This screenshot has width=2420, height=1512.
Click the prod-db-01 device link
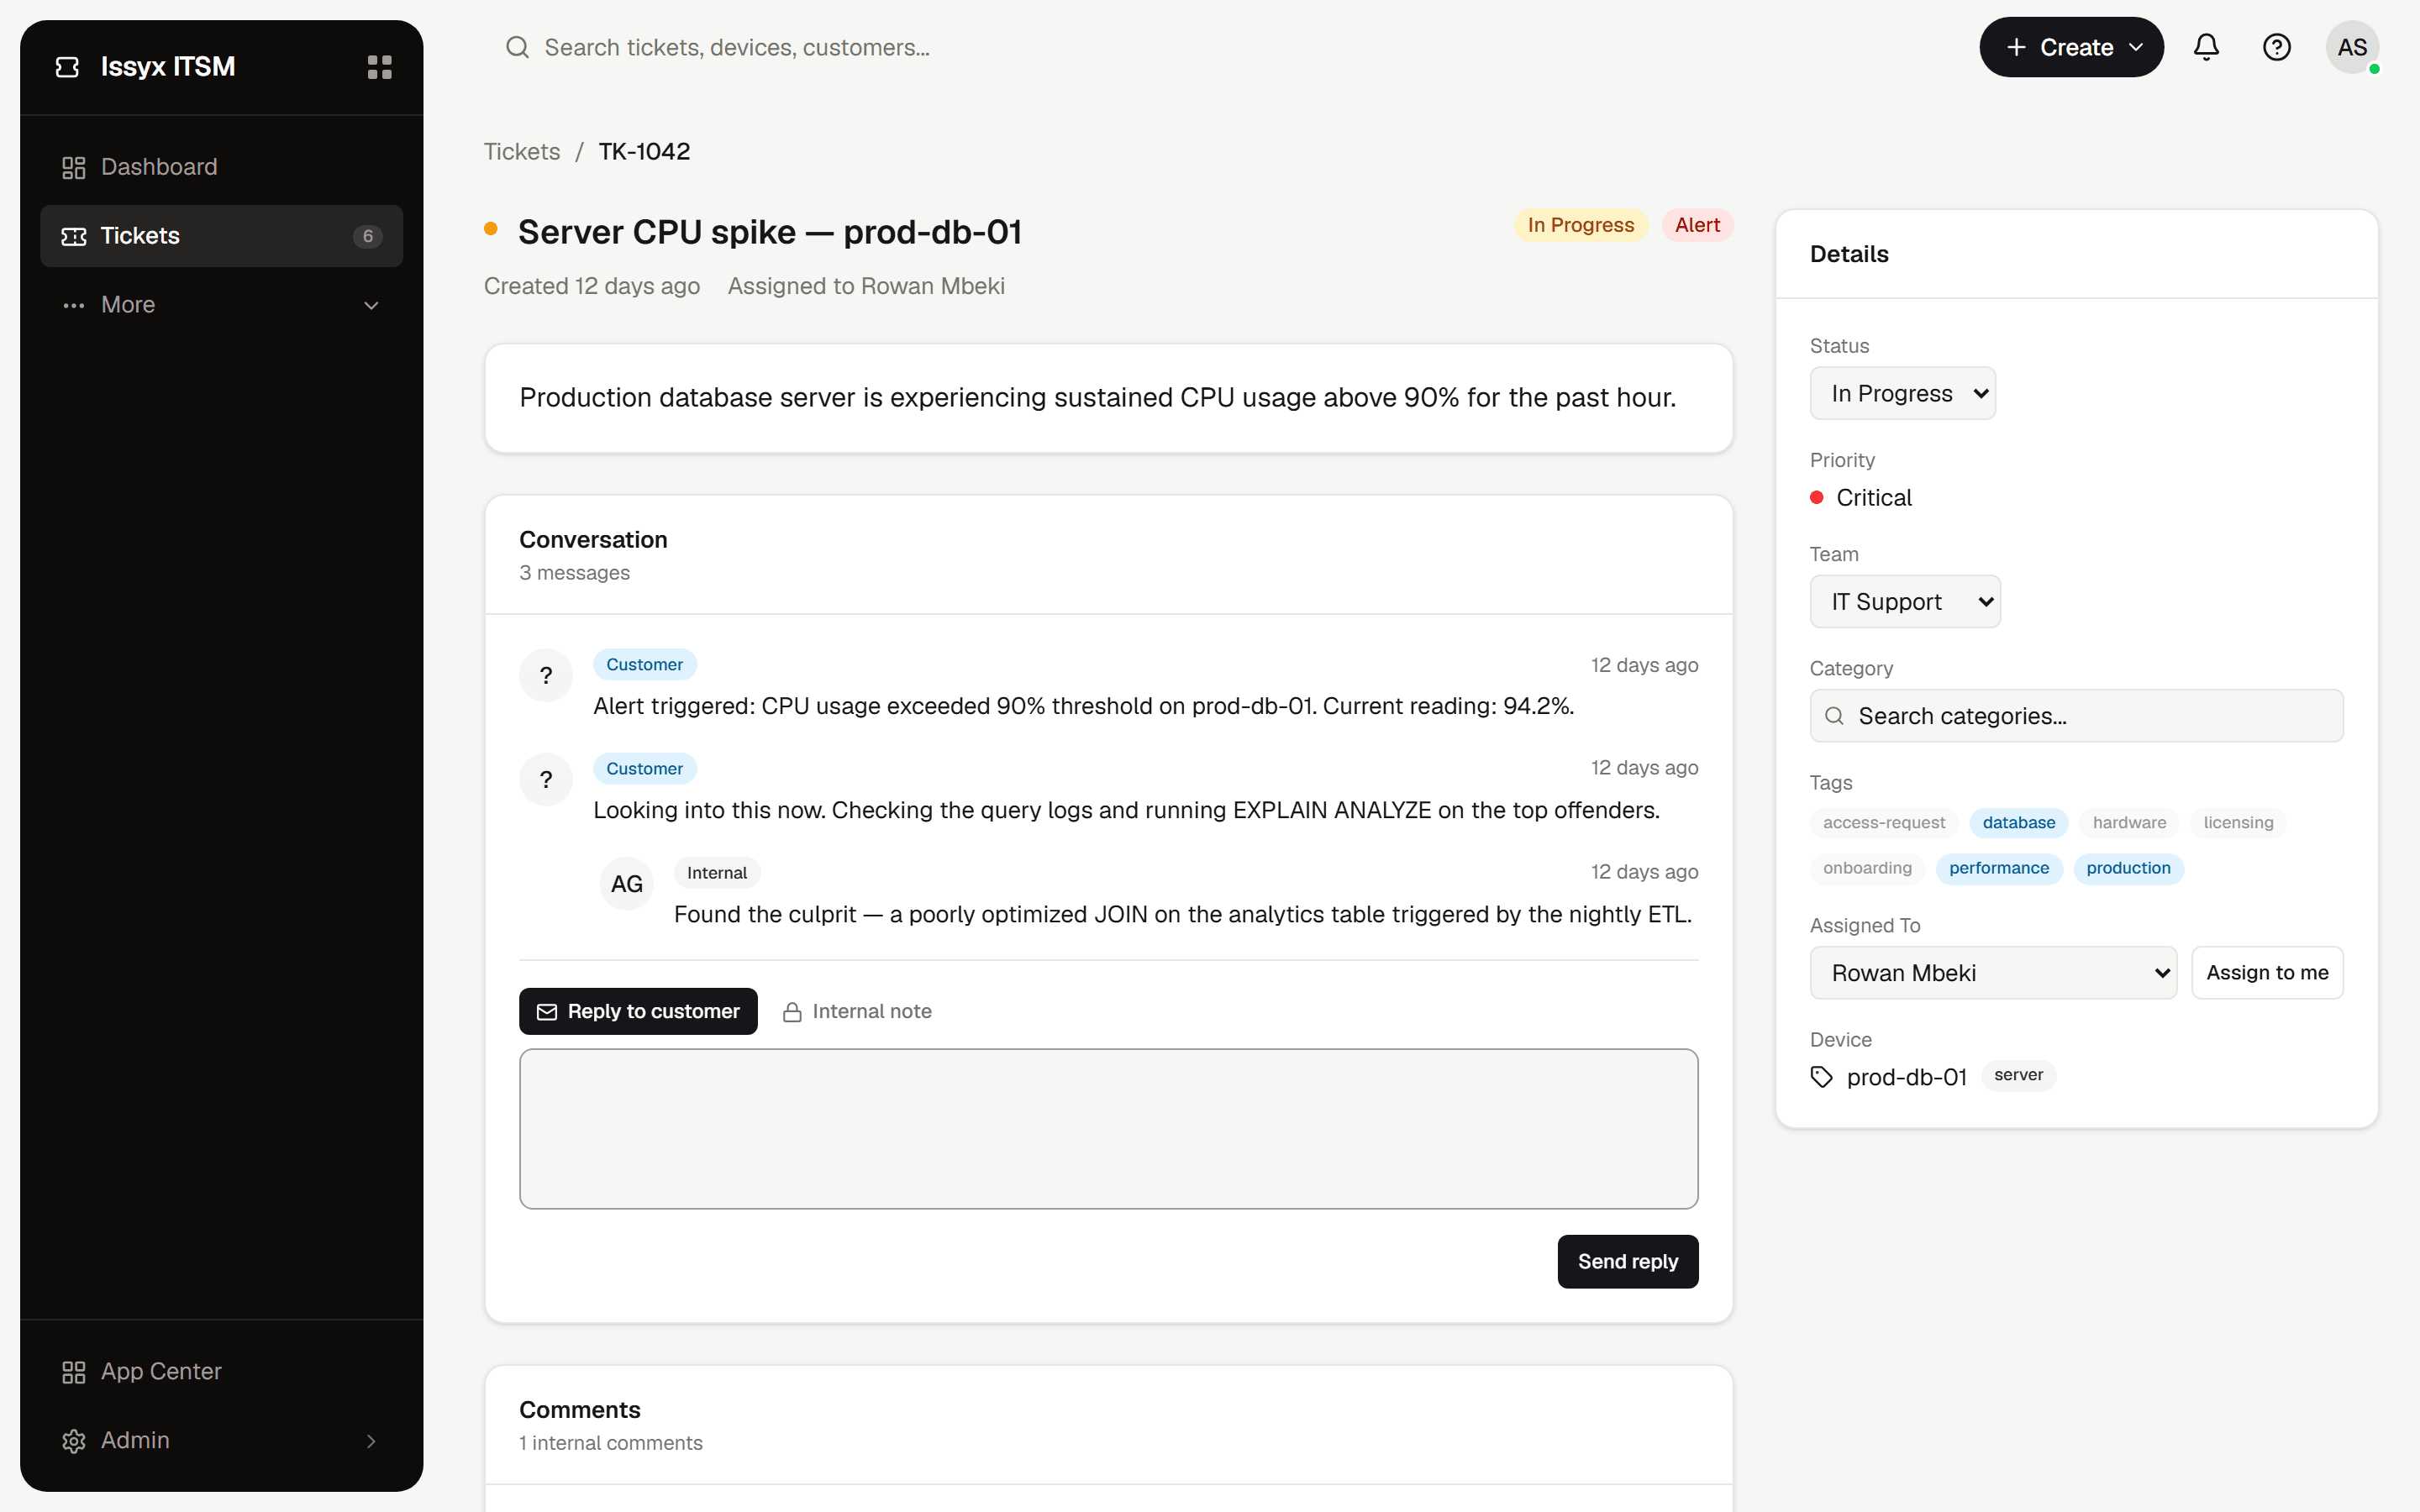[x=1906, y=1076]
